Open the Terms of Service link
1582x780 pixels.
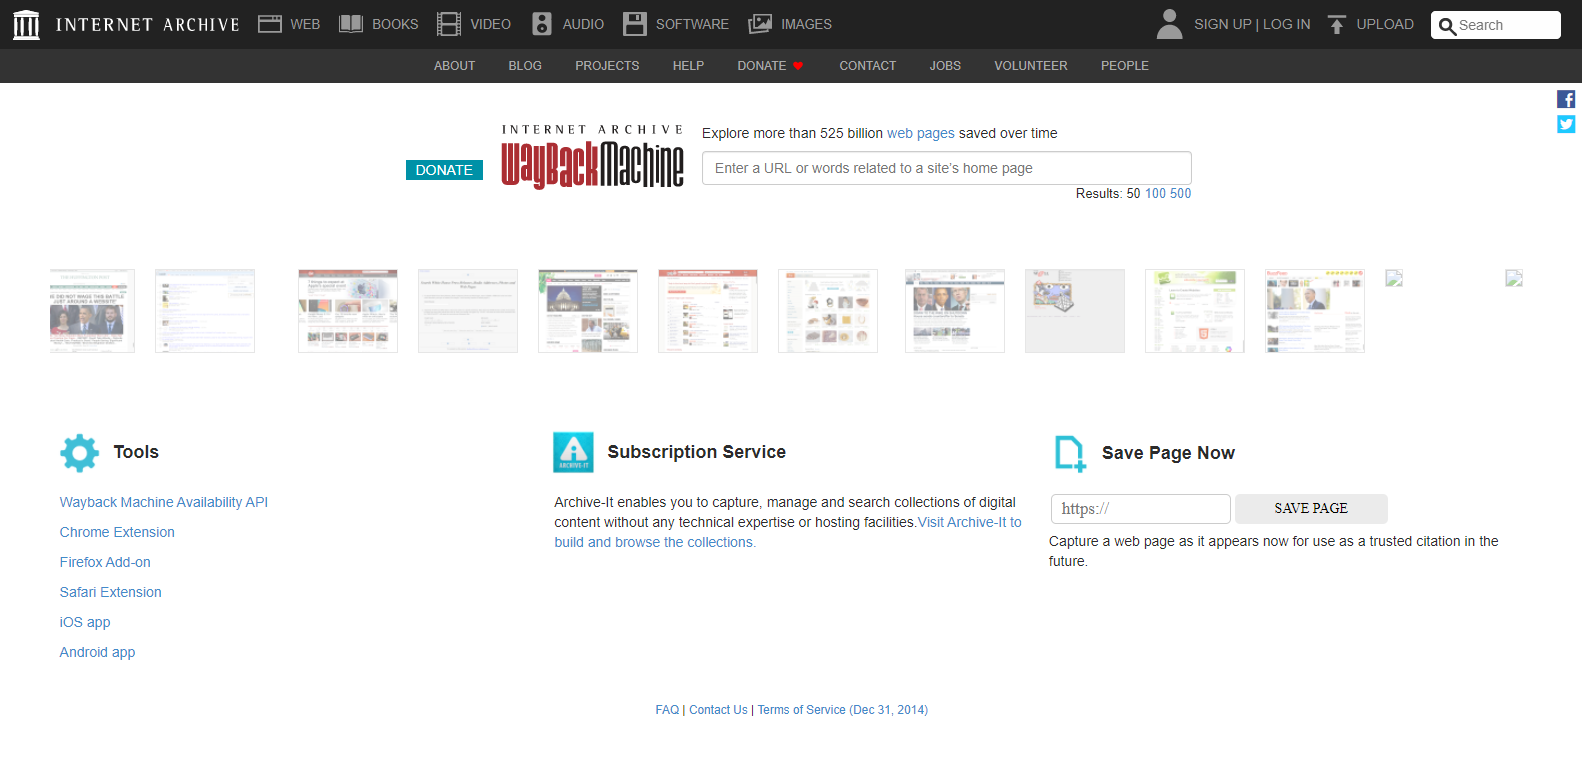[843, 710]
